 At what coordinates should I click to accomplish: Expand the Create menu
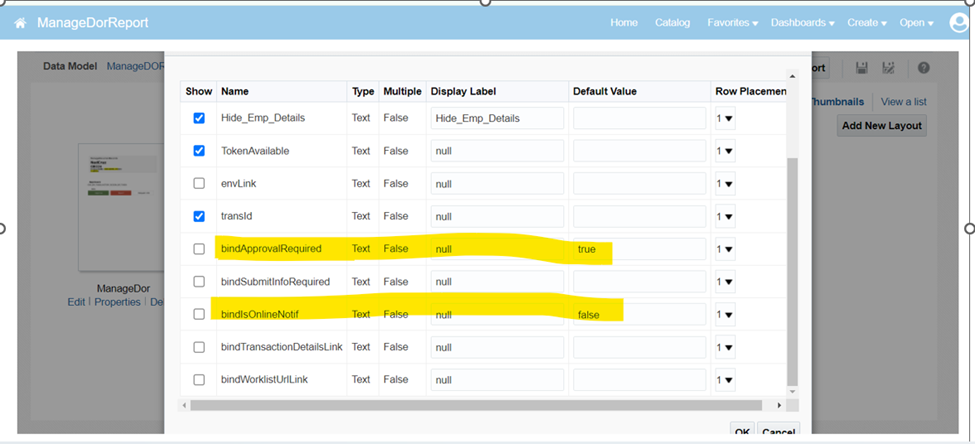(866, 23)
